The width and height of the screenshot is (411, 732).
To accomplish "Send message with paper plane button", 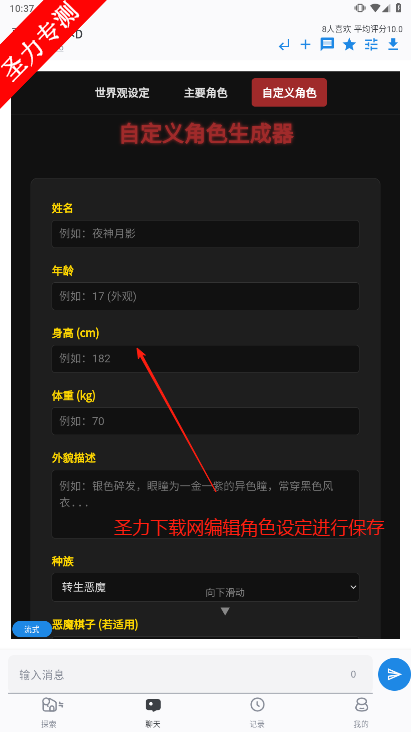I will pos(394,674).
